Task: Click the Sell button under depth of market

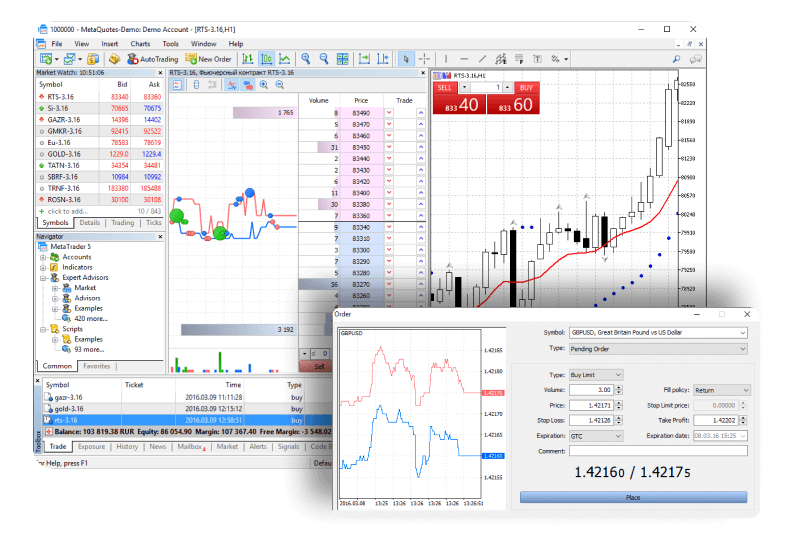Action: tap(316, 366)
